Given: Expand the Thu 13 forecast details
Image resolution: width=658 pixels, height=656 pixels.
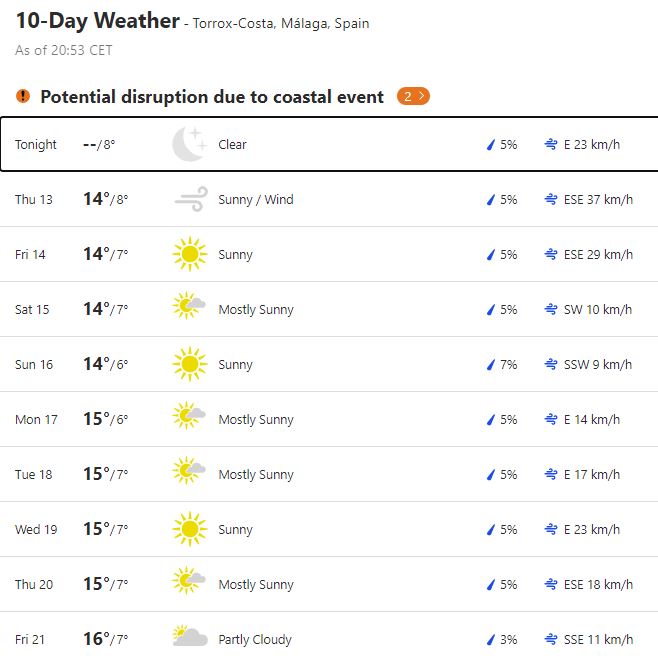Looking at the screenshot, I should (x=329, y=199).
